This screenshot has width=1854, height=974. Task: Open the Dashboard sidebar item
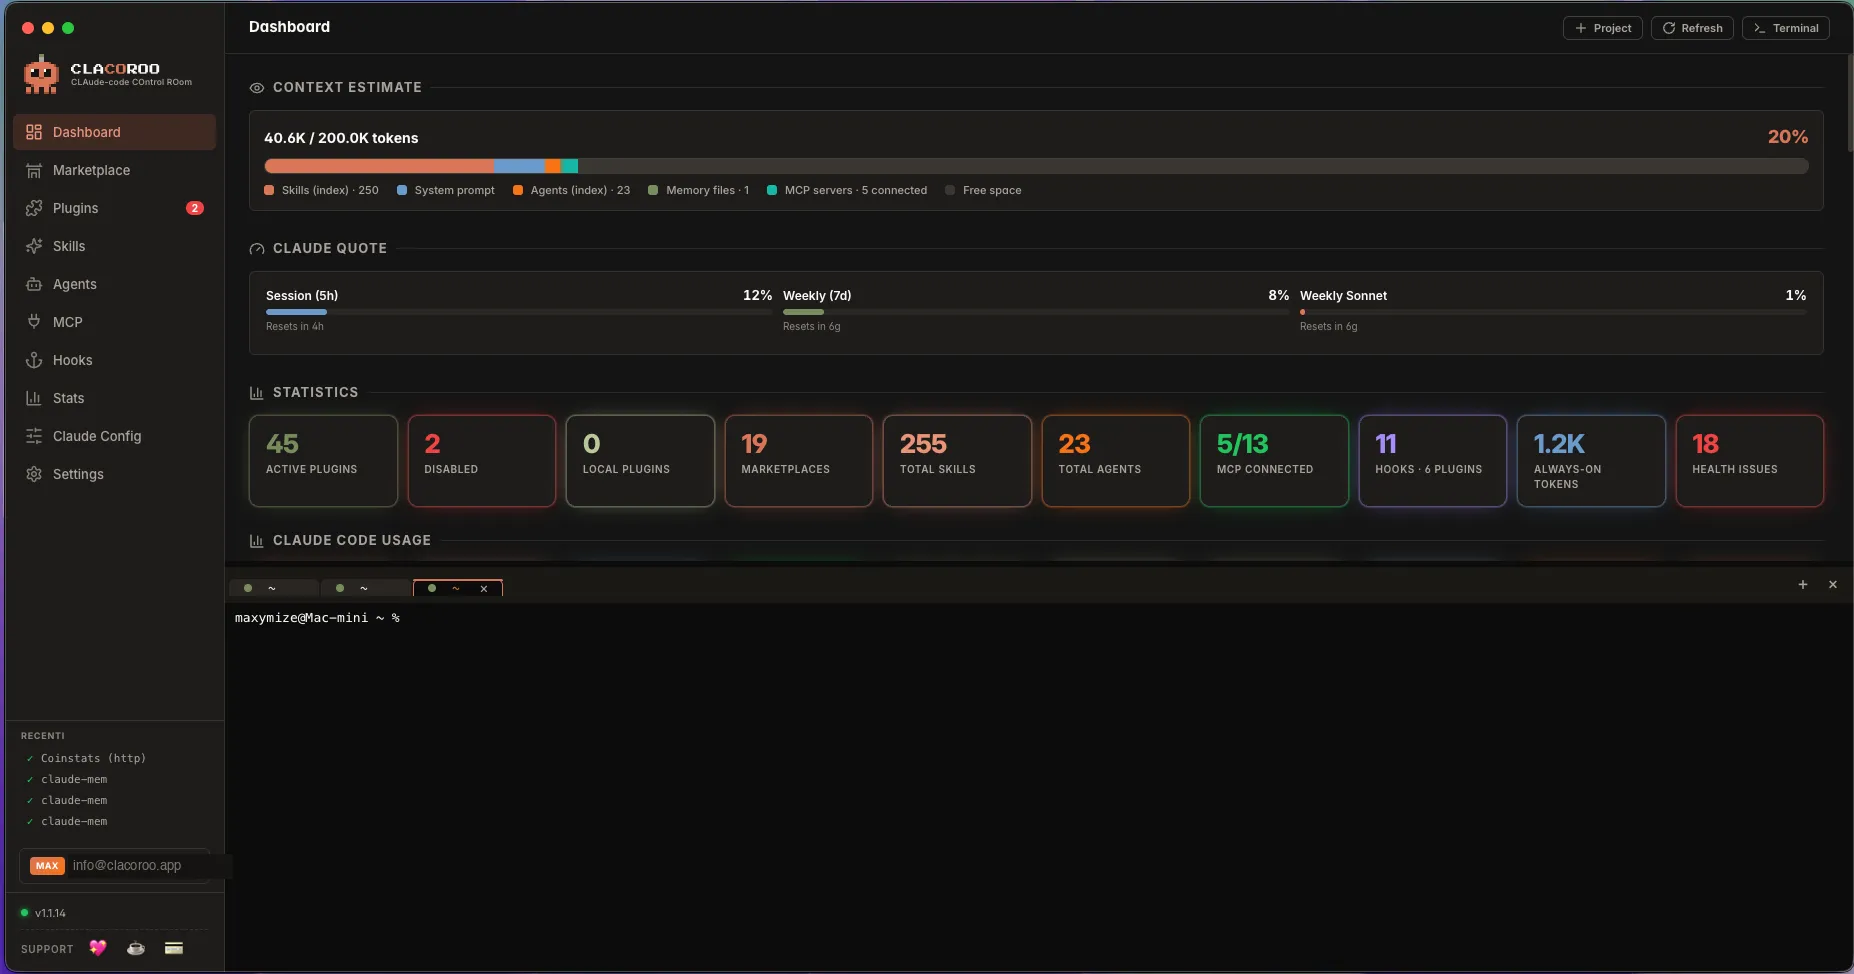(114, 132)
